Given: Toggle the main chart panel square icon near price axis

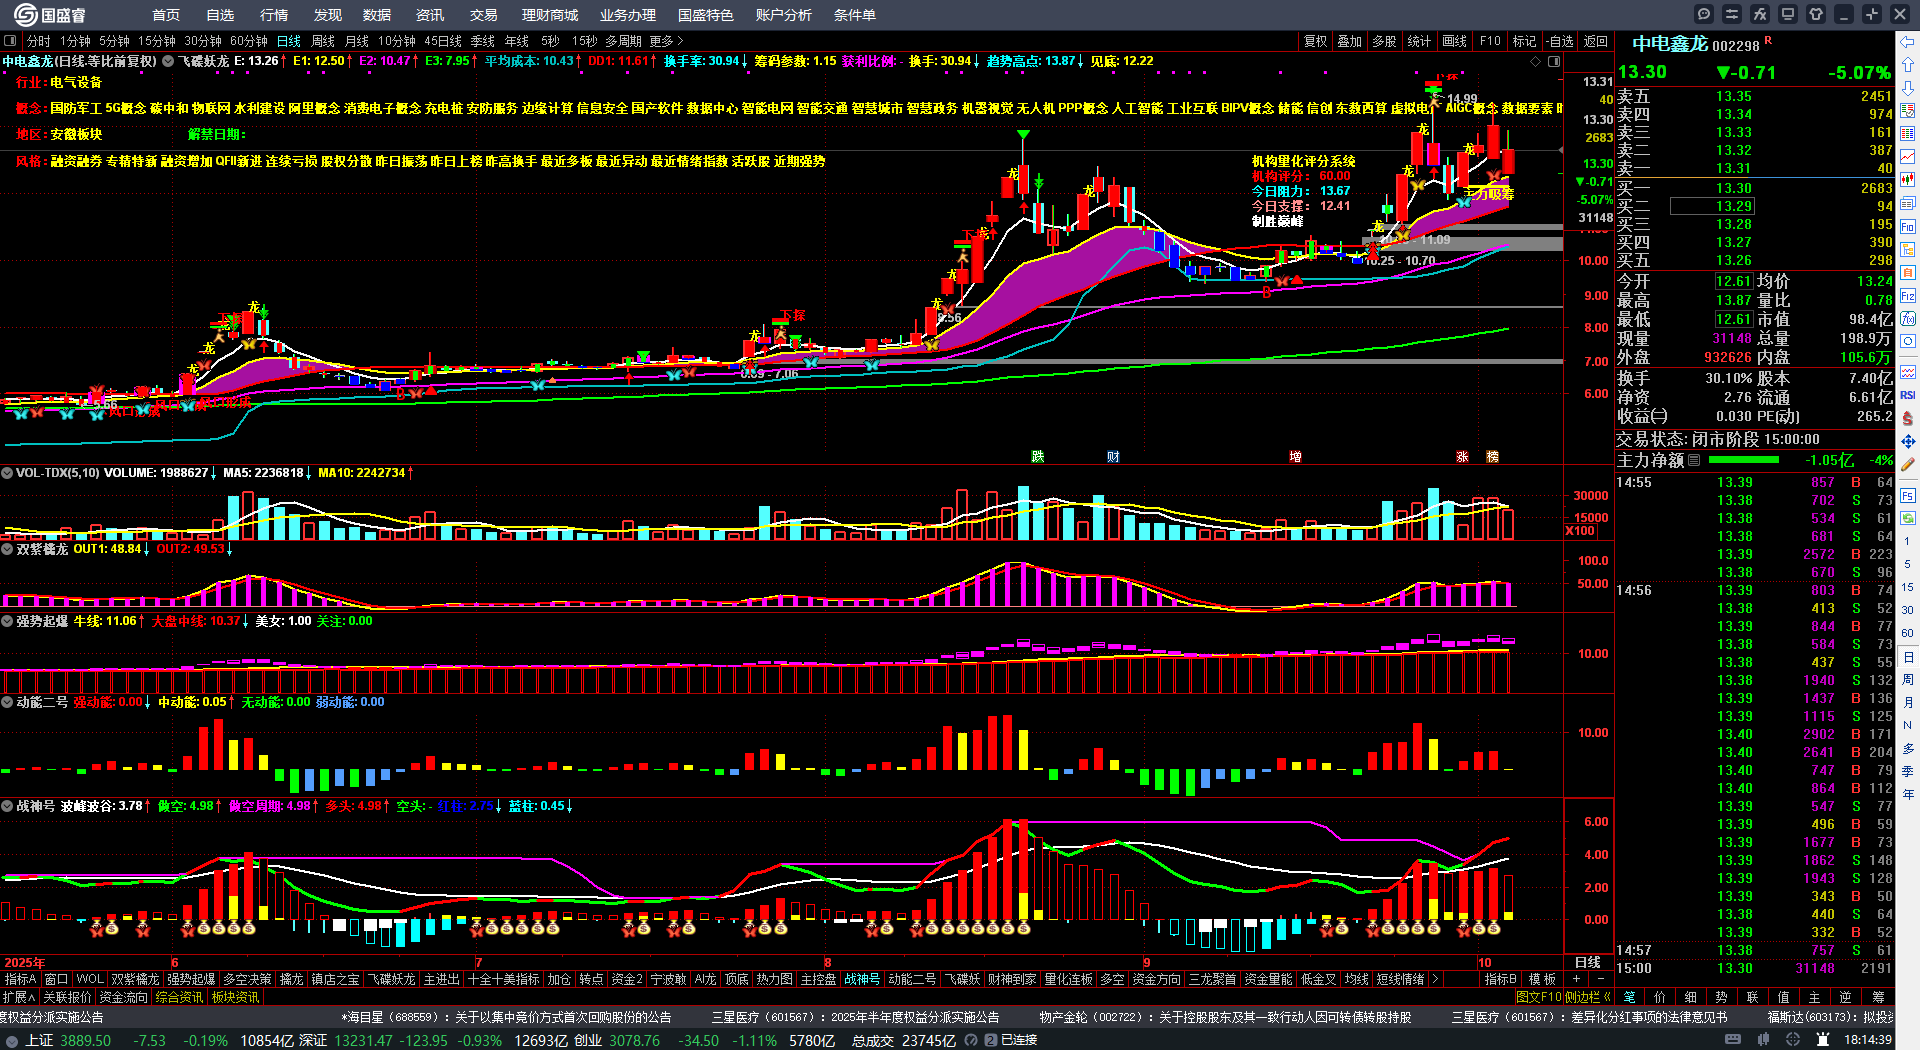Looking at the screenshot, I should click(1554, 62).
